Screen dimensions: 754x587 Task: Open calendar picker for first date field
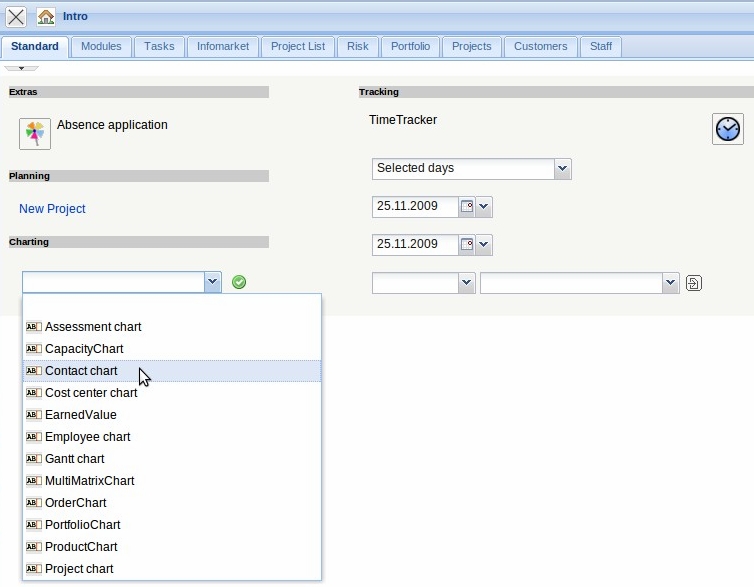466,207
